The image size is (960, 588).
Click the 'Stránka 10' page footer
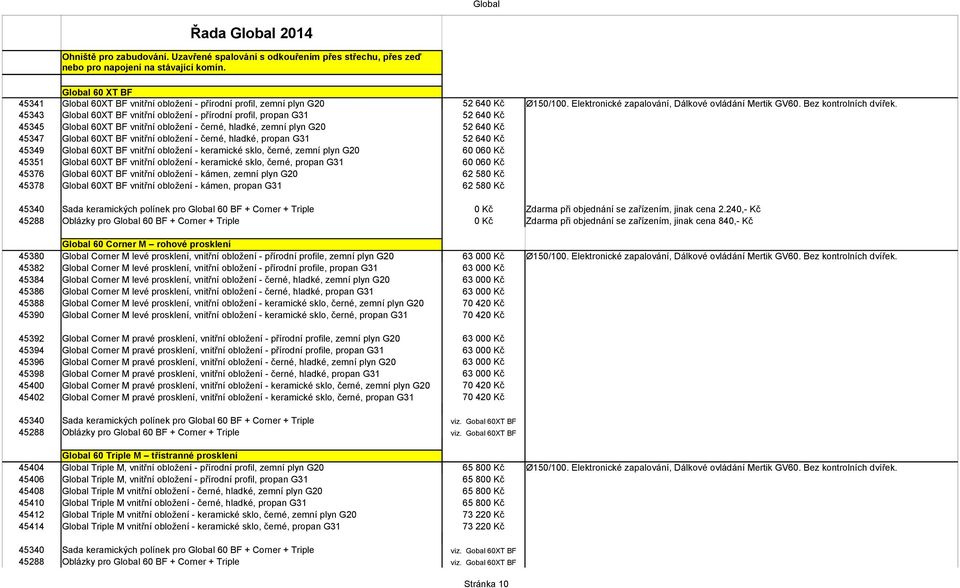[x=486, y=584]
